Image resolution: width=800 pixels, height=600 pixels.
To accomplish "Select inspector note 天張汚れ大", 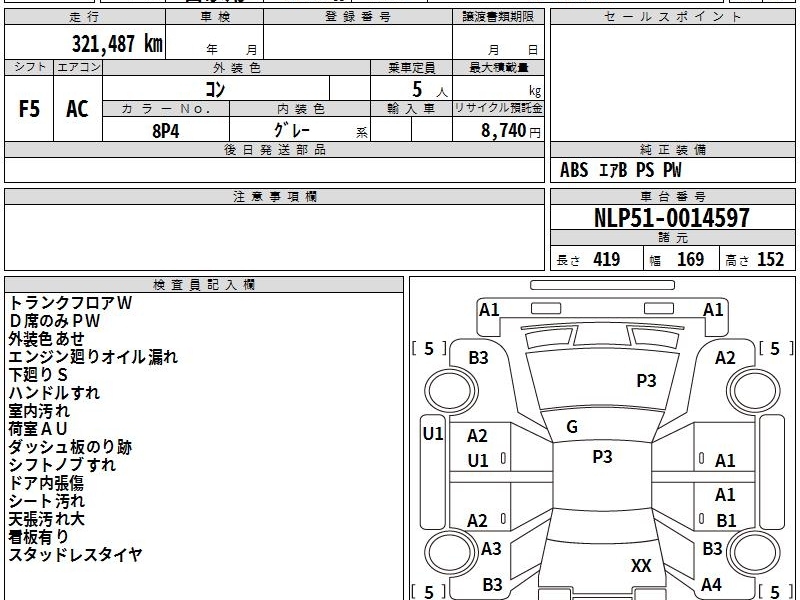I will [x=46, y=519].
